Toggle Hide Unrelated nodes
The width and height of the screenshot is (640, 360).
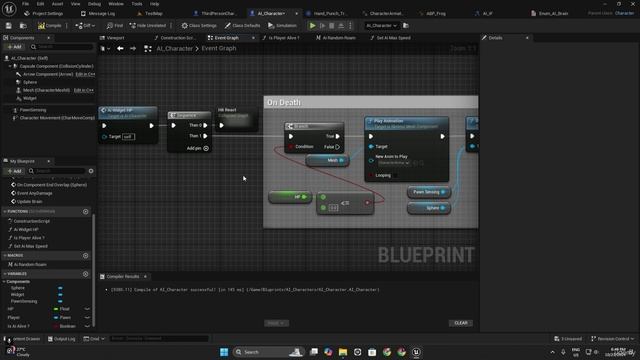(x=148, y=26)
